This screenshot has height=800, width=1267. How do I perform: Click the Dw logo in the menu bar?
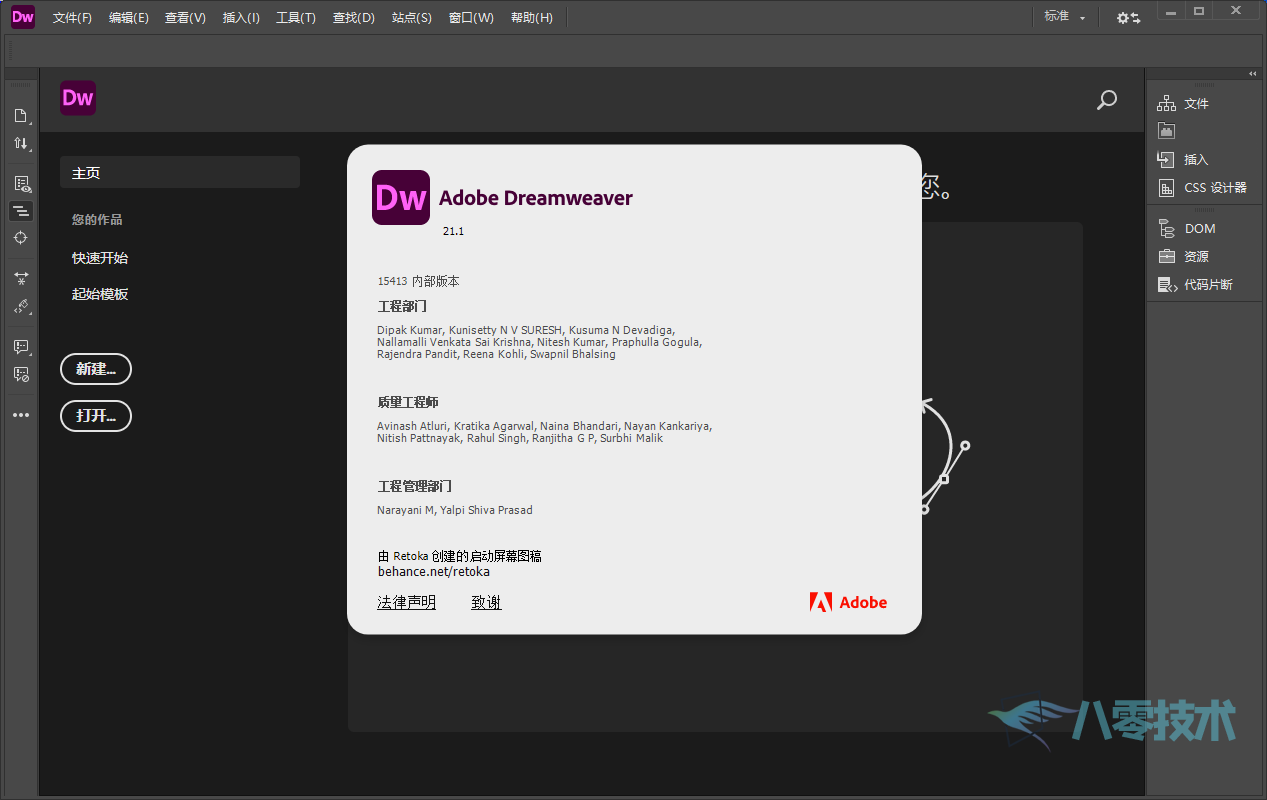pos(22,17)
